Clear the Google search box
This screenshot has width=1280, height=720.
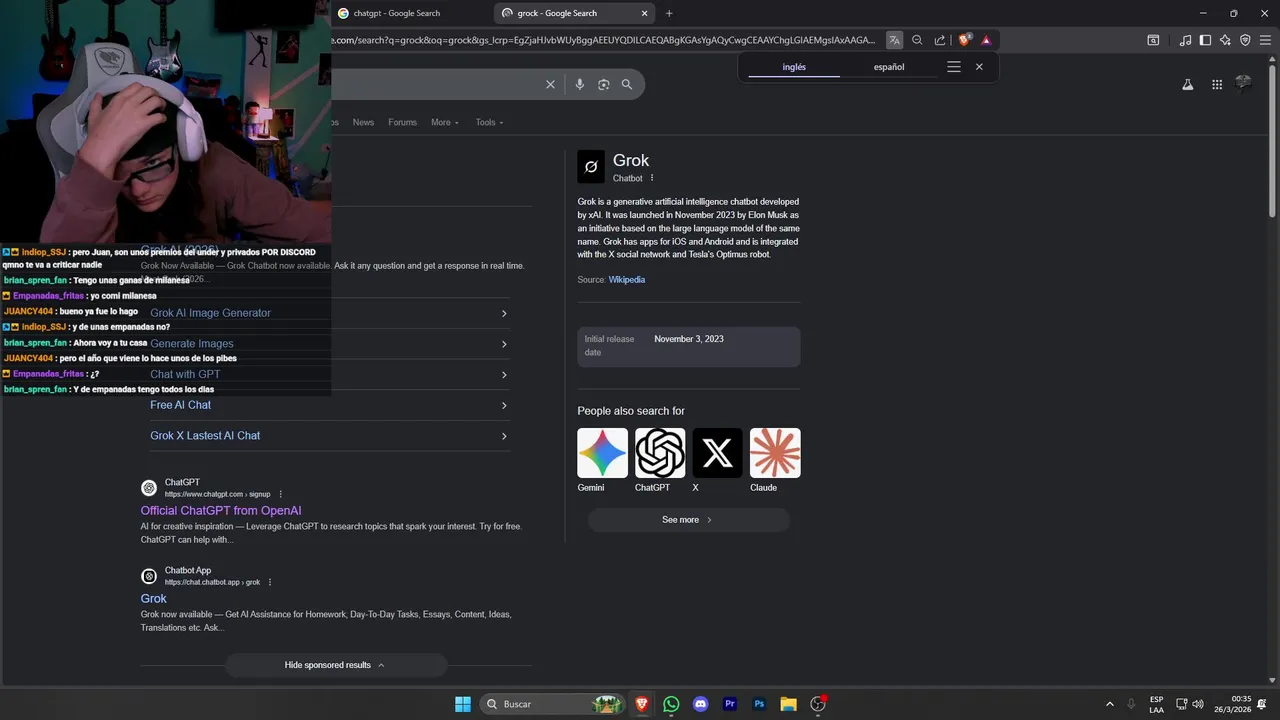click(x=550, y=85)
